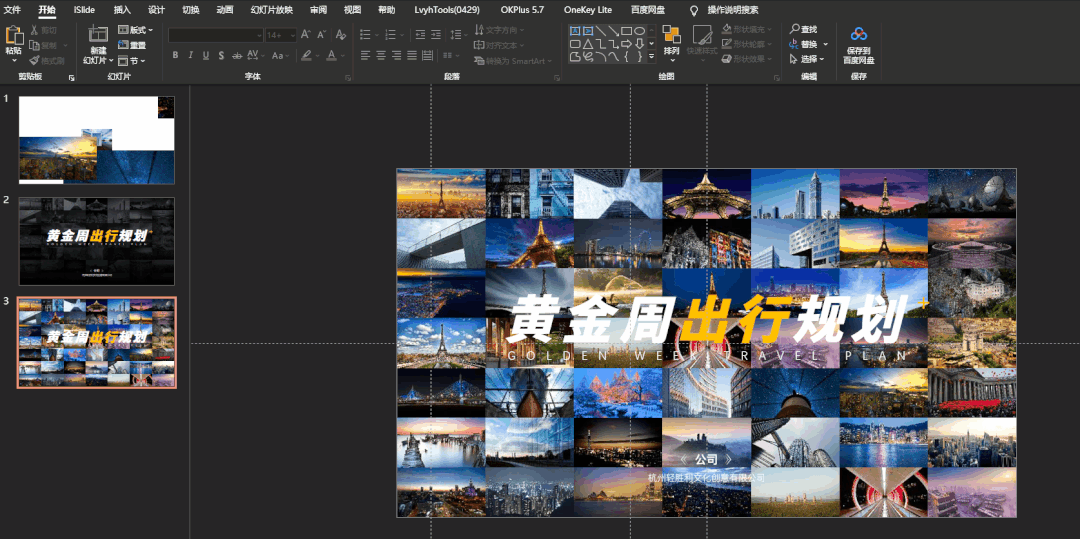
Task: Decrease font size with the smaller A icon
Action: click(x=322, y=34)
